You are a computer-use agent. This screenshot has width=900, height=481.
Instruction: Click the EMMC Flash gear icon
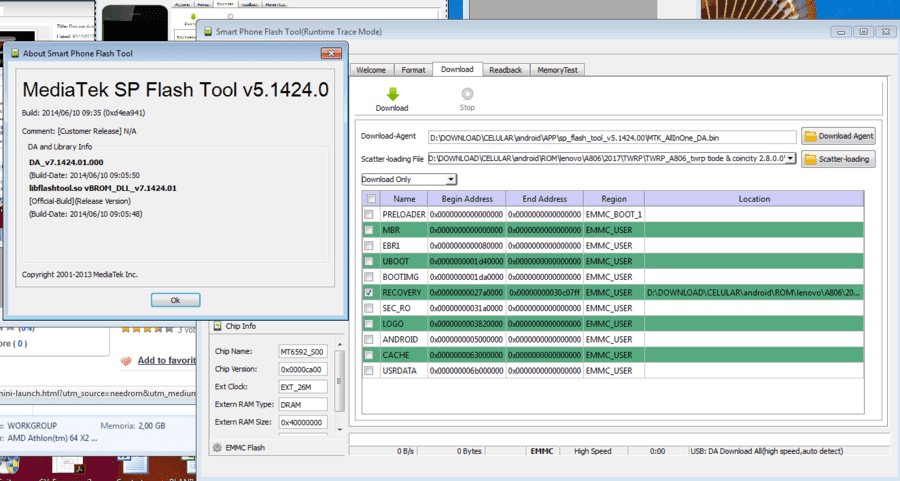pyautogui.click(x=218, y=448)
